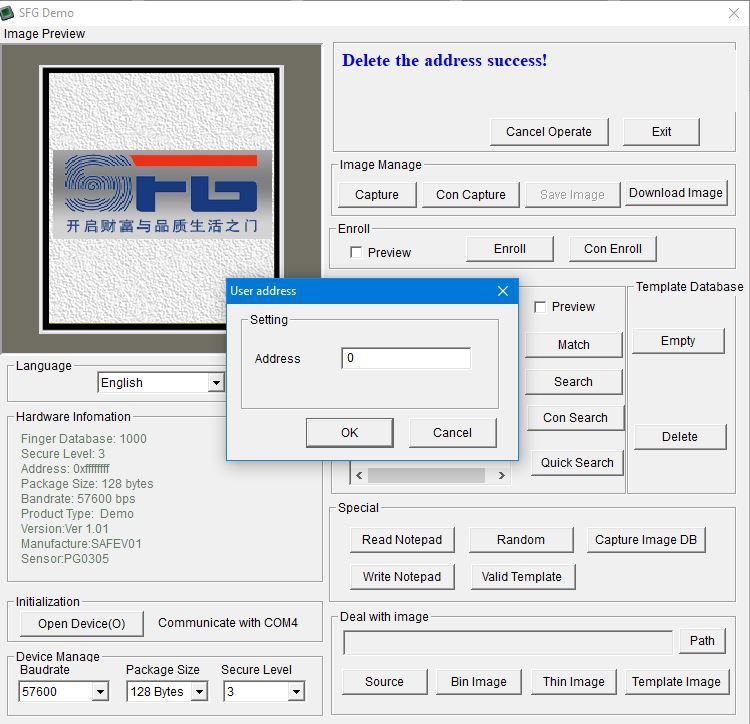Click the Write Notepad button
The height and width of the screenshot is (724, 750).
click(402, 577)
